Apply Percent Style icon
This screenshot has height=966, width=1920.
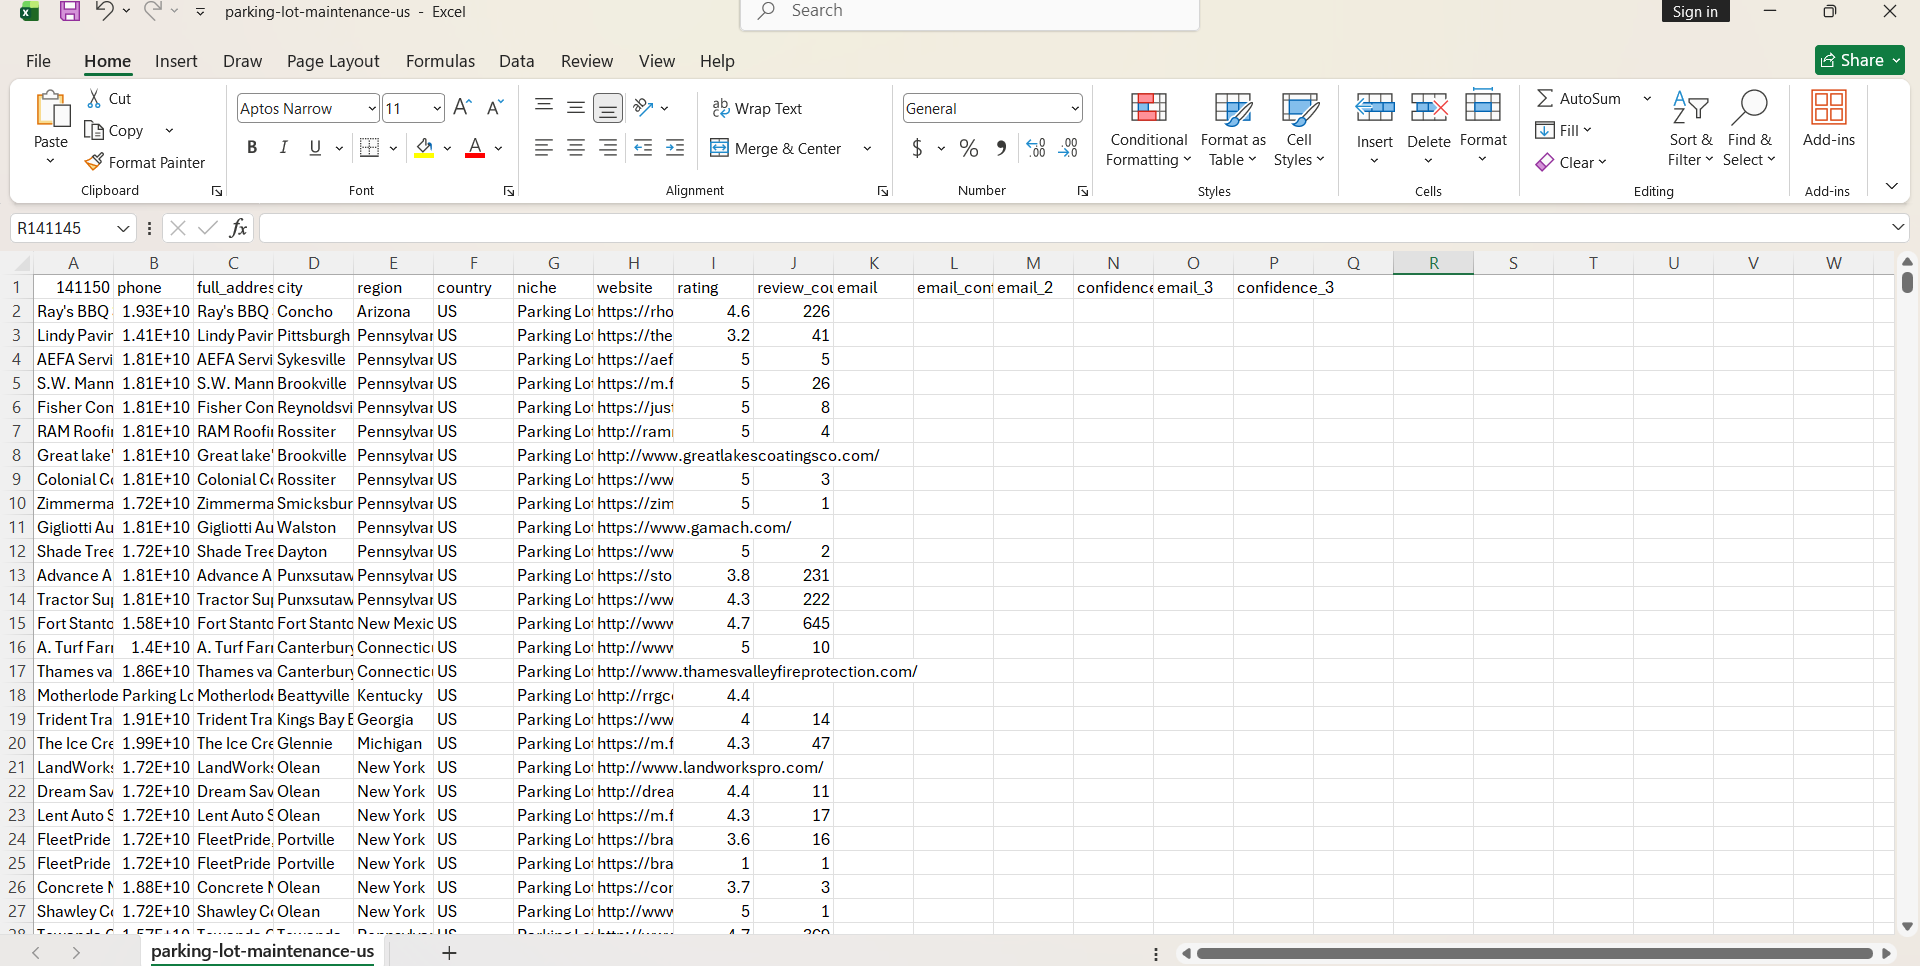(969, 148)
